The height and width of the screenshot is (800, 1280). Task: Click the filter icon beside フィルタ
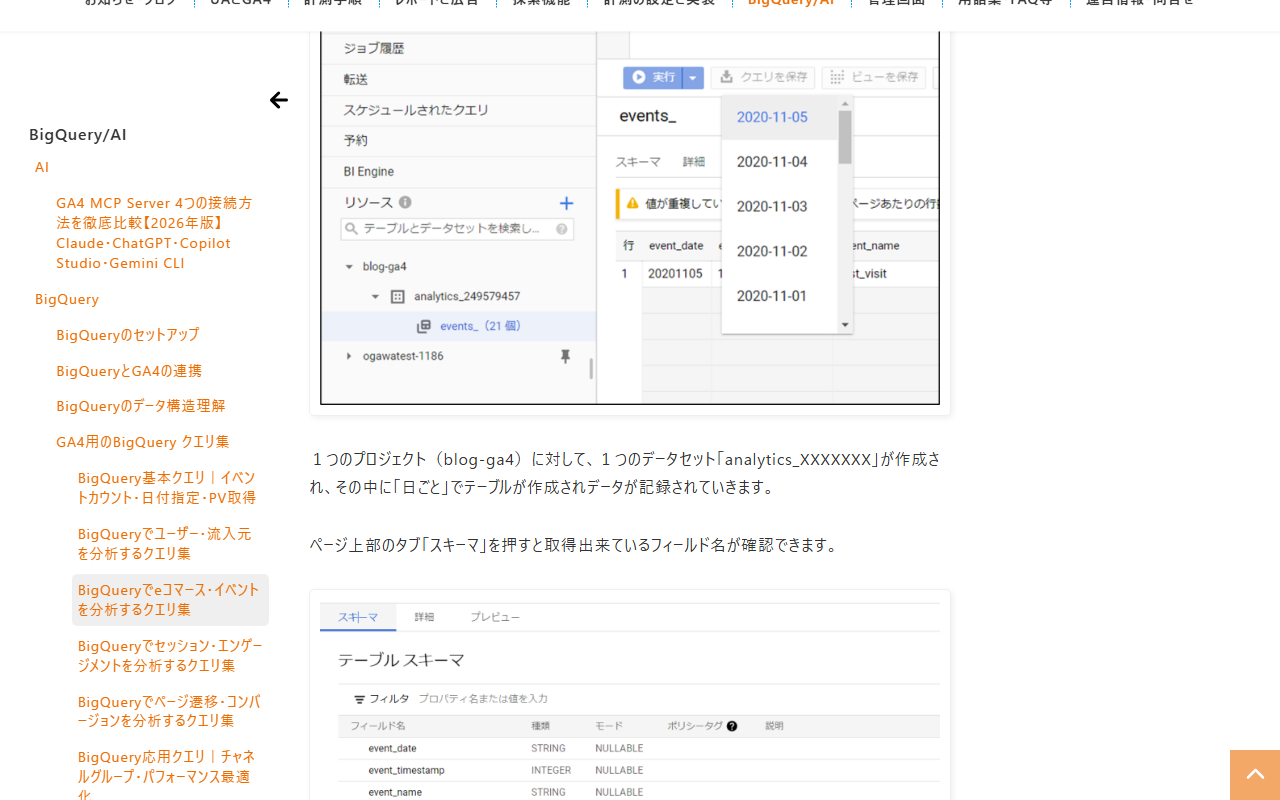[359, 699]
